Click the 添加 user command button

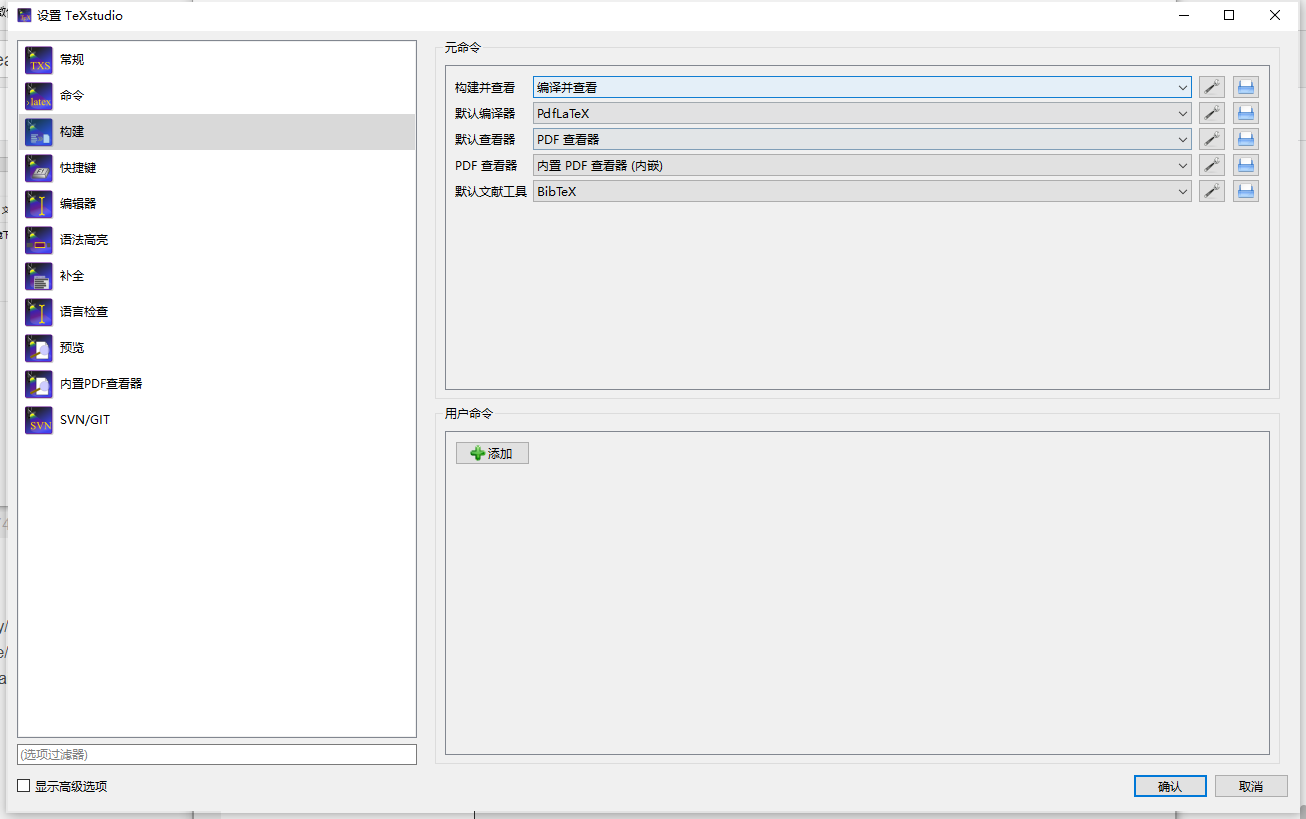coord(492,453)
